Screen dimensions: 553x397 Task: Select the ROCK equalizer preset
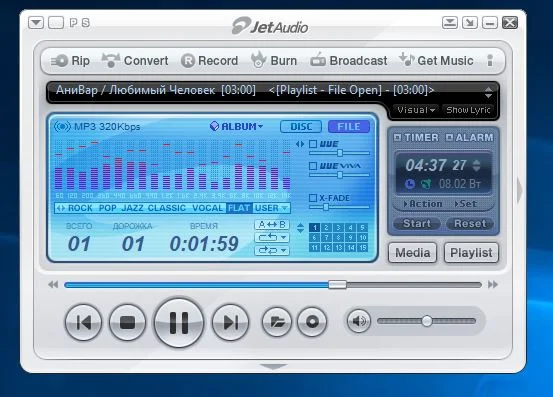(x=80, y=208)
